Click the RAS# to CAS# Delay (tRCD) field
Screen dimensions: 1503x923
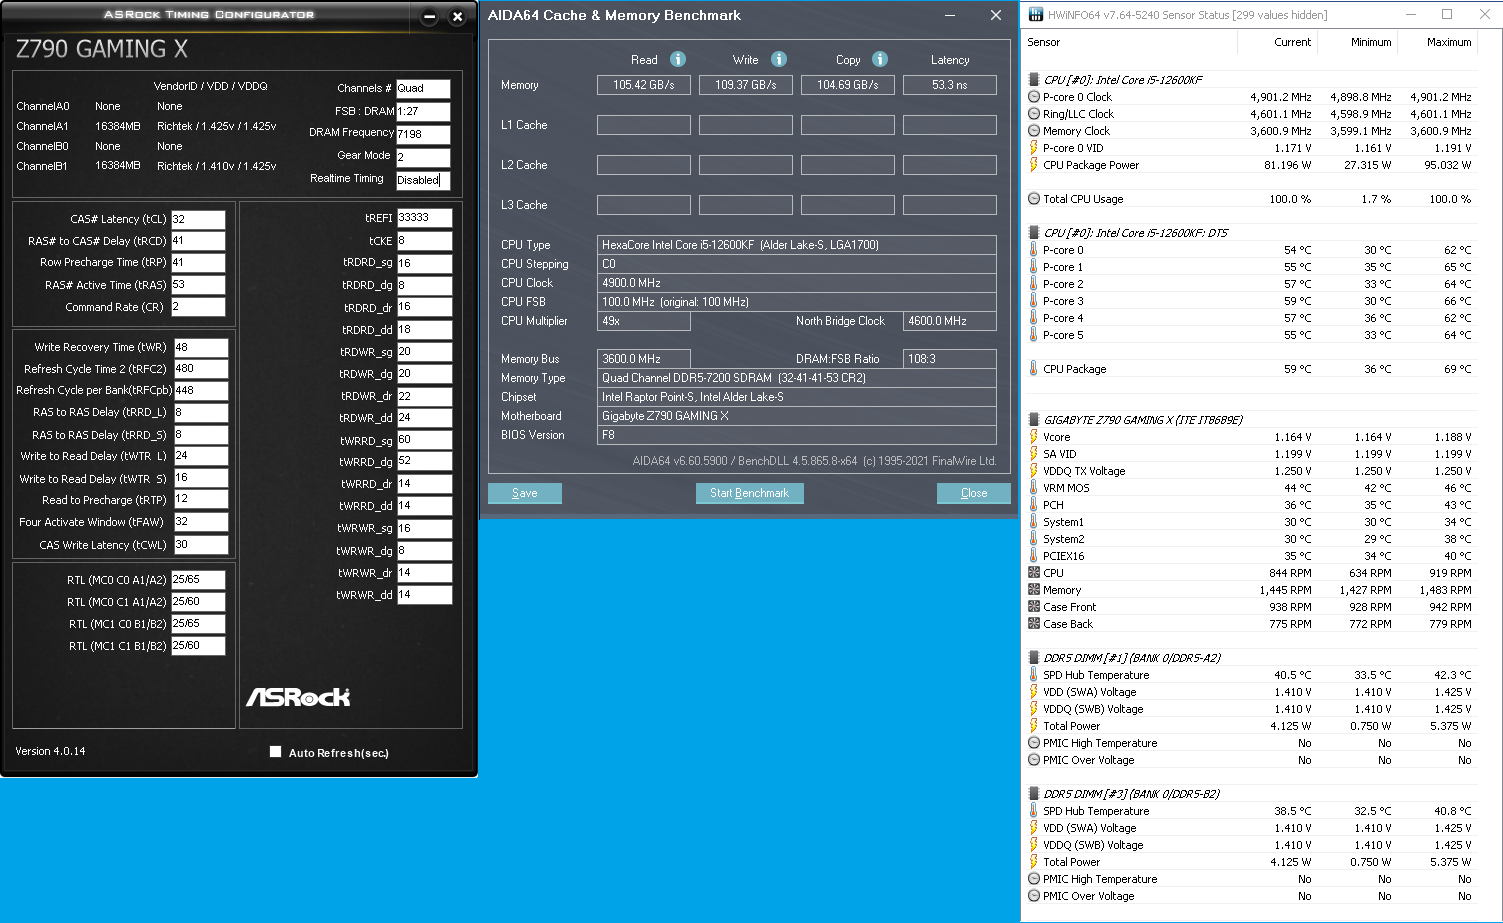pyautogui.click(x=198, y=241)
